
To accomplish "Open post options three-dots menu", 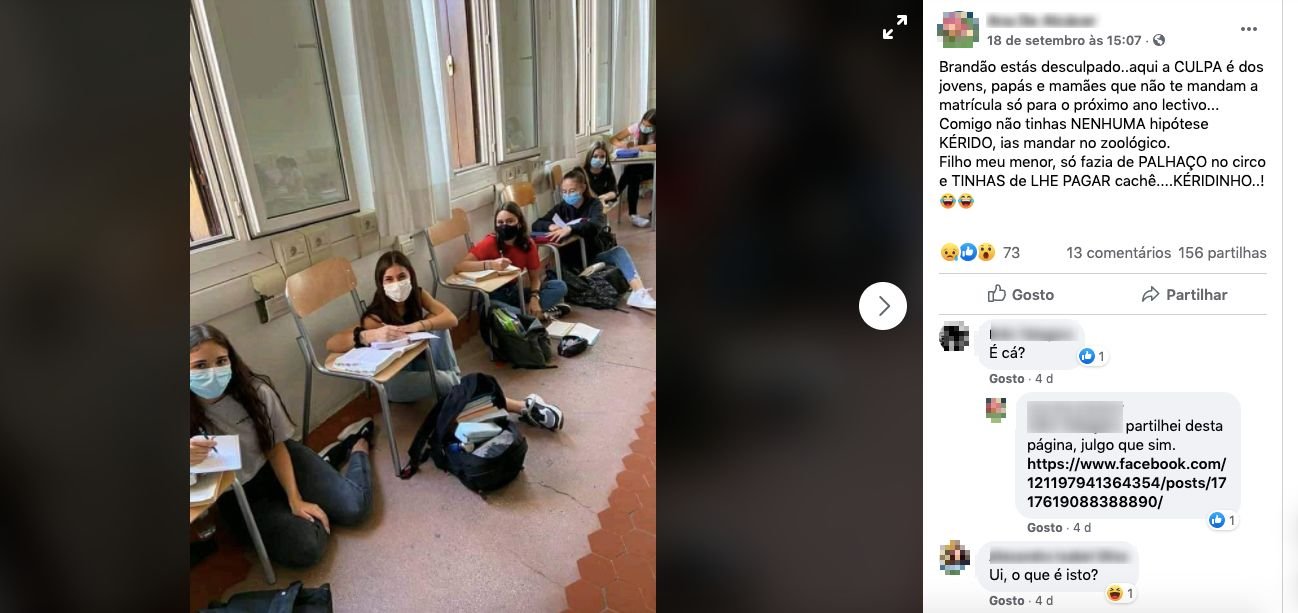I will pos(1249,30).
